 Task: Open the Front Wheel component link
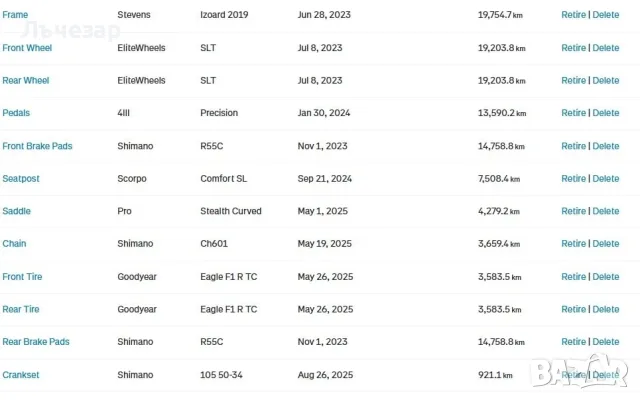(x=27, y=48)
